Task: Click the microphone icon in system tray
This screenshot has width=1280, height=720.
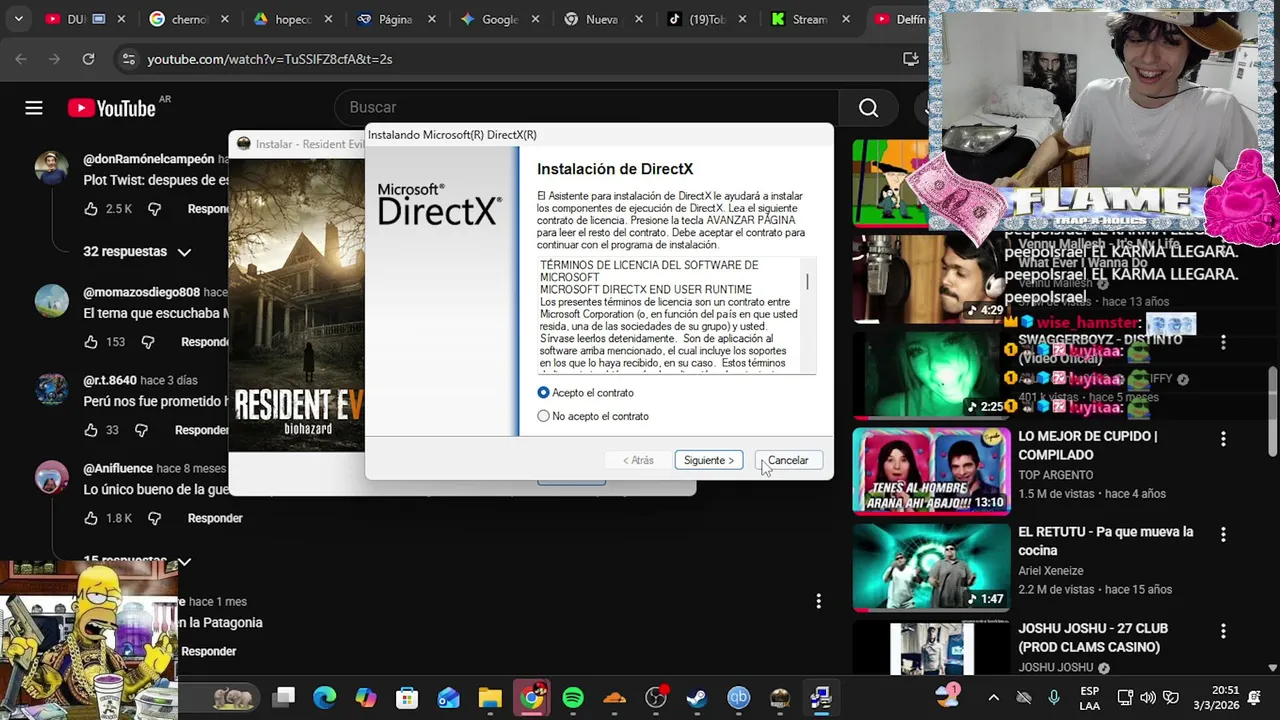Action: coord(1053,697)
